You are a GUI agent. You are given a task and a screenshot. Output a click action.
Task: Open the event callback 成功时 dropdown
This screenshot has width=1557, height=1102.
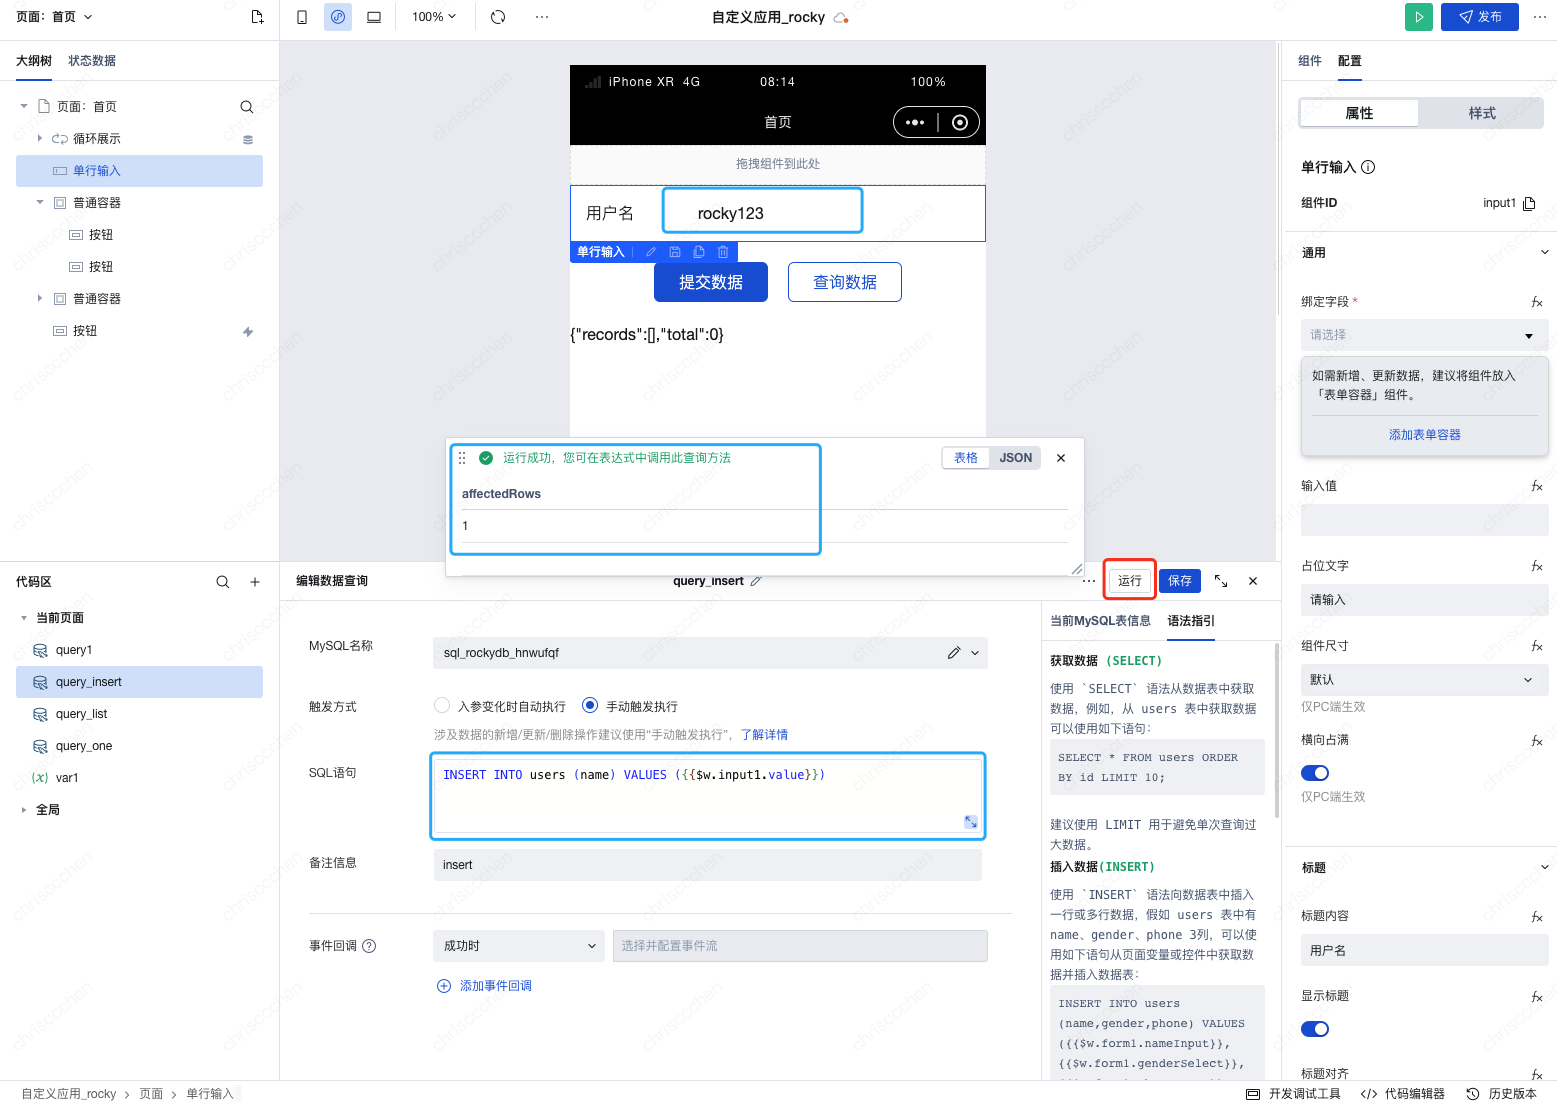coord(519,946)
